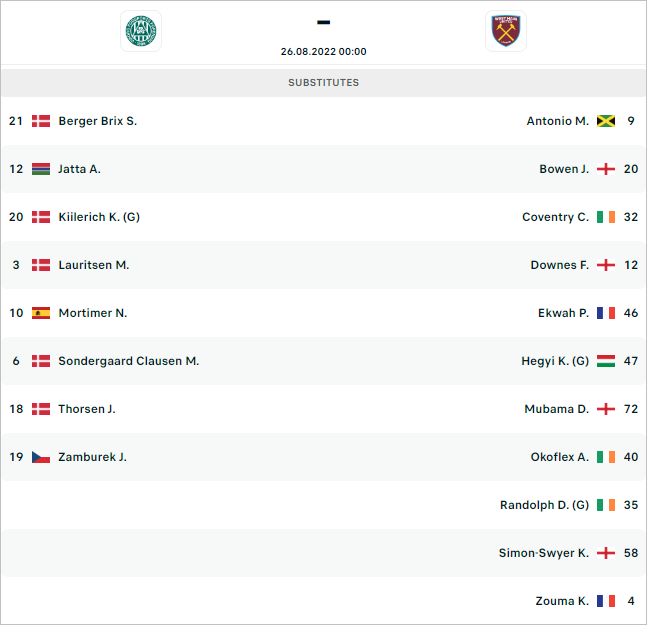Click Spain flag beside Mortimer N.
The height and width of the screenshot is (625, 647).
pyautogui.click(x=41, y=313)
